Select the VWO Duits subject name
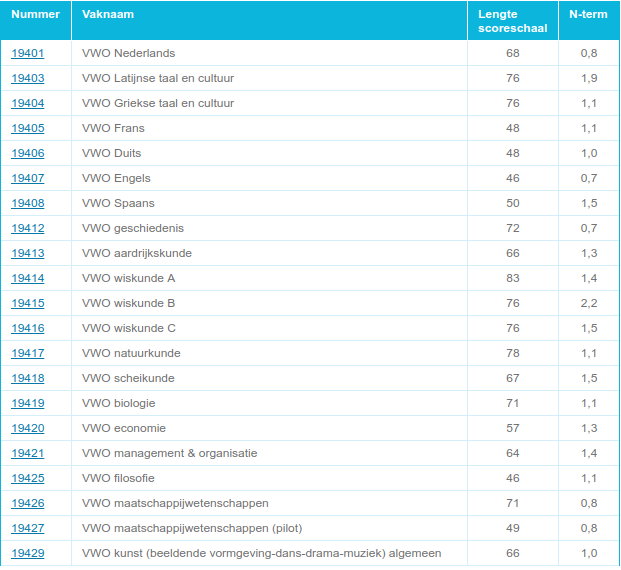621x570 pixels. click(111, 153)
